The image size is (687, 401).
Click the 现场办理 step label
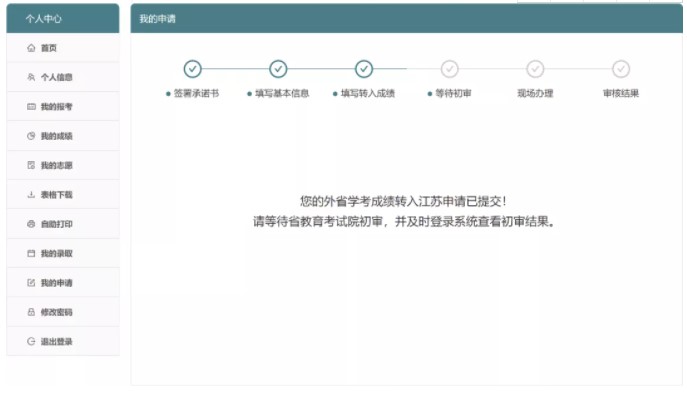pyautogui.click(x=535, y=94)
